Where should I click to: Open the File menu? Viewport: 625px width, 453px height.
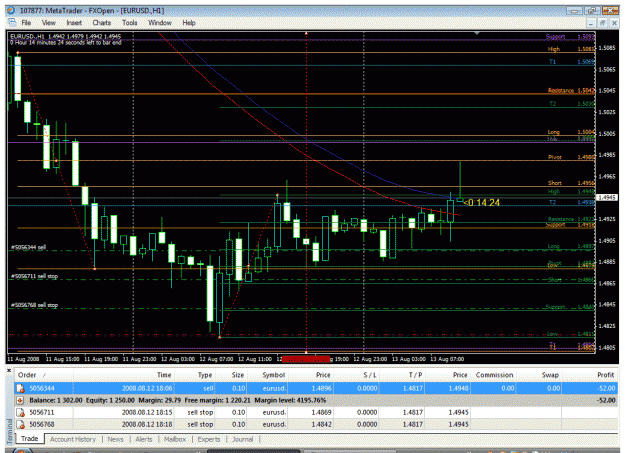(26, 23)
